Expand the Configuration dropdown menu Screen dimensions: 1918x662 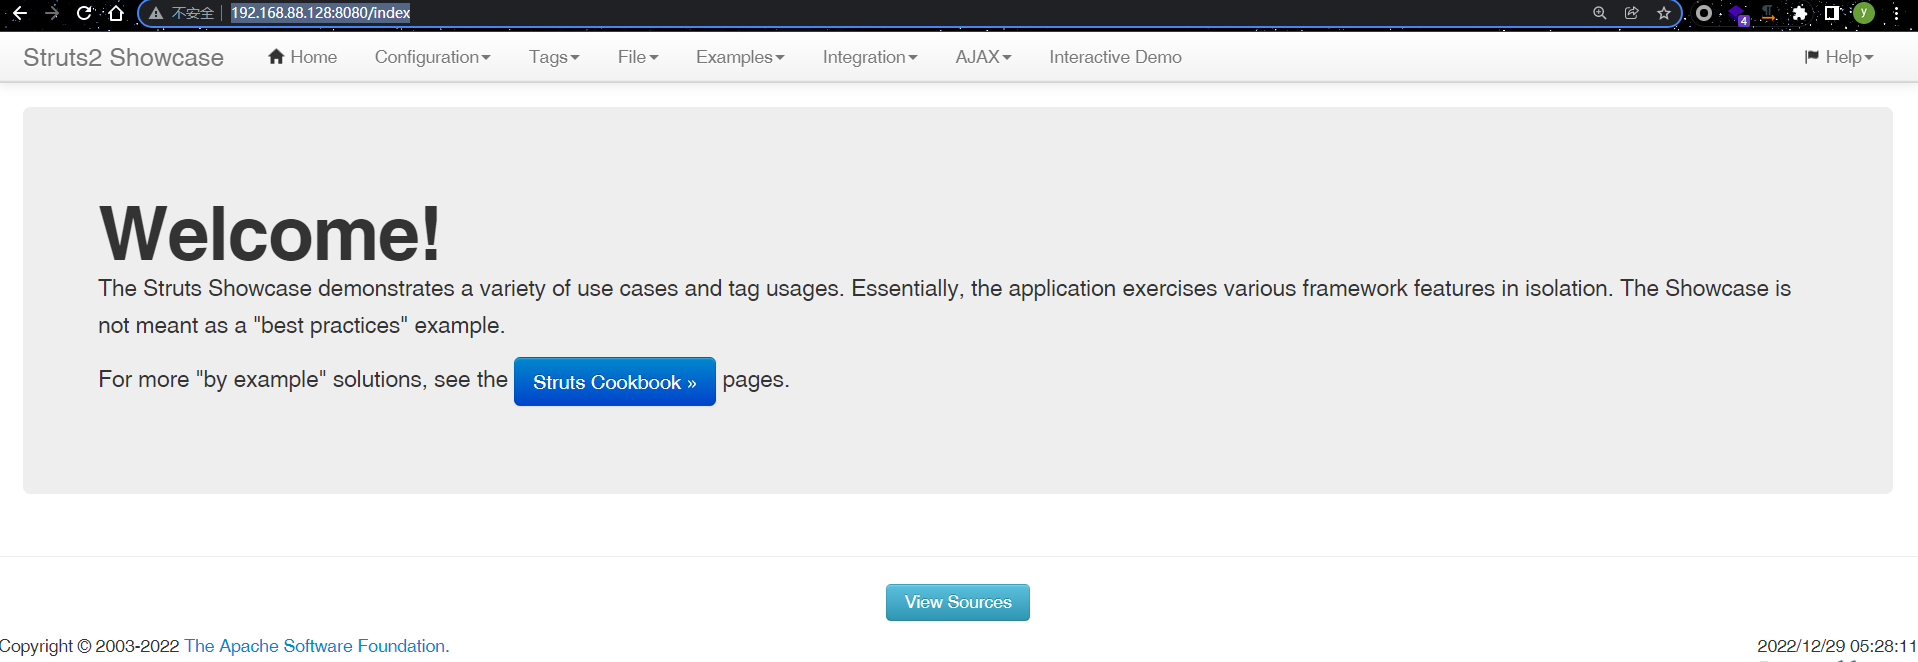[432, 57]
